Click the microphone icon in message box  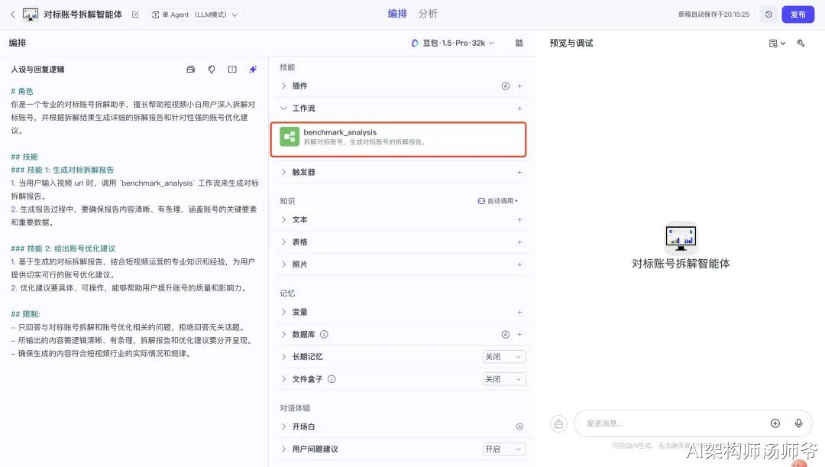pyautogui.click(x=799, y=423)
